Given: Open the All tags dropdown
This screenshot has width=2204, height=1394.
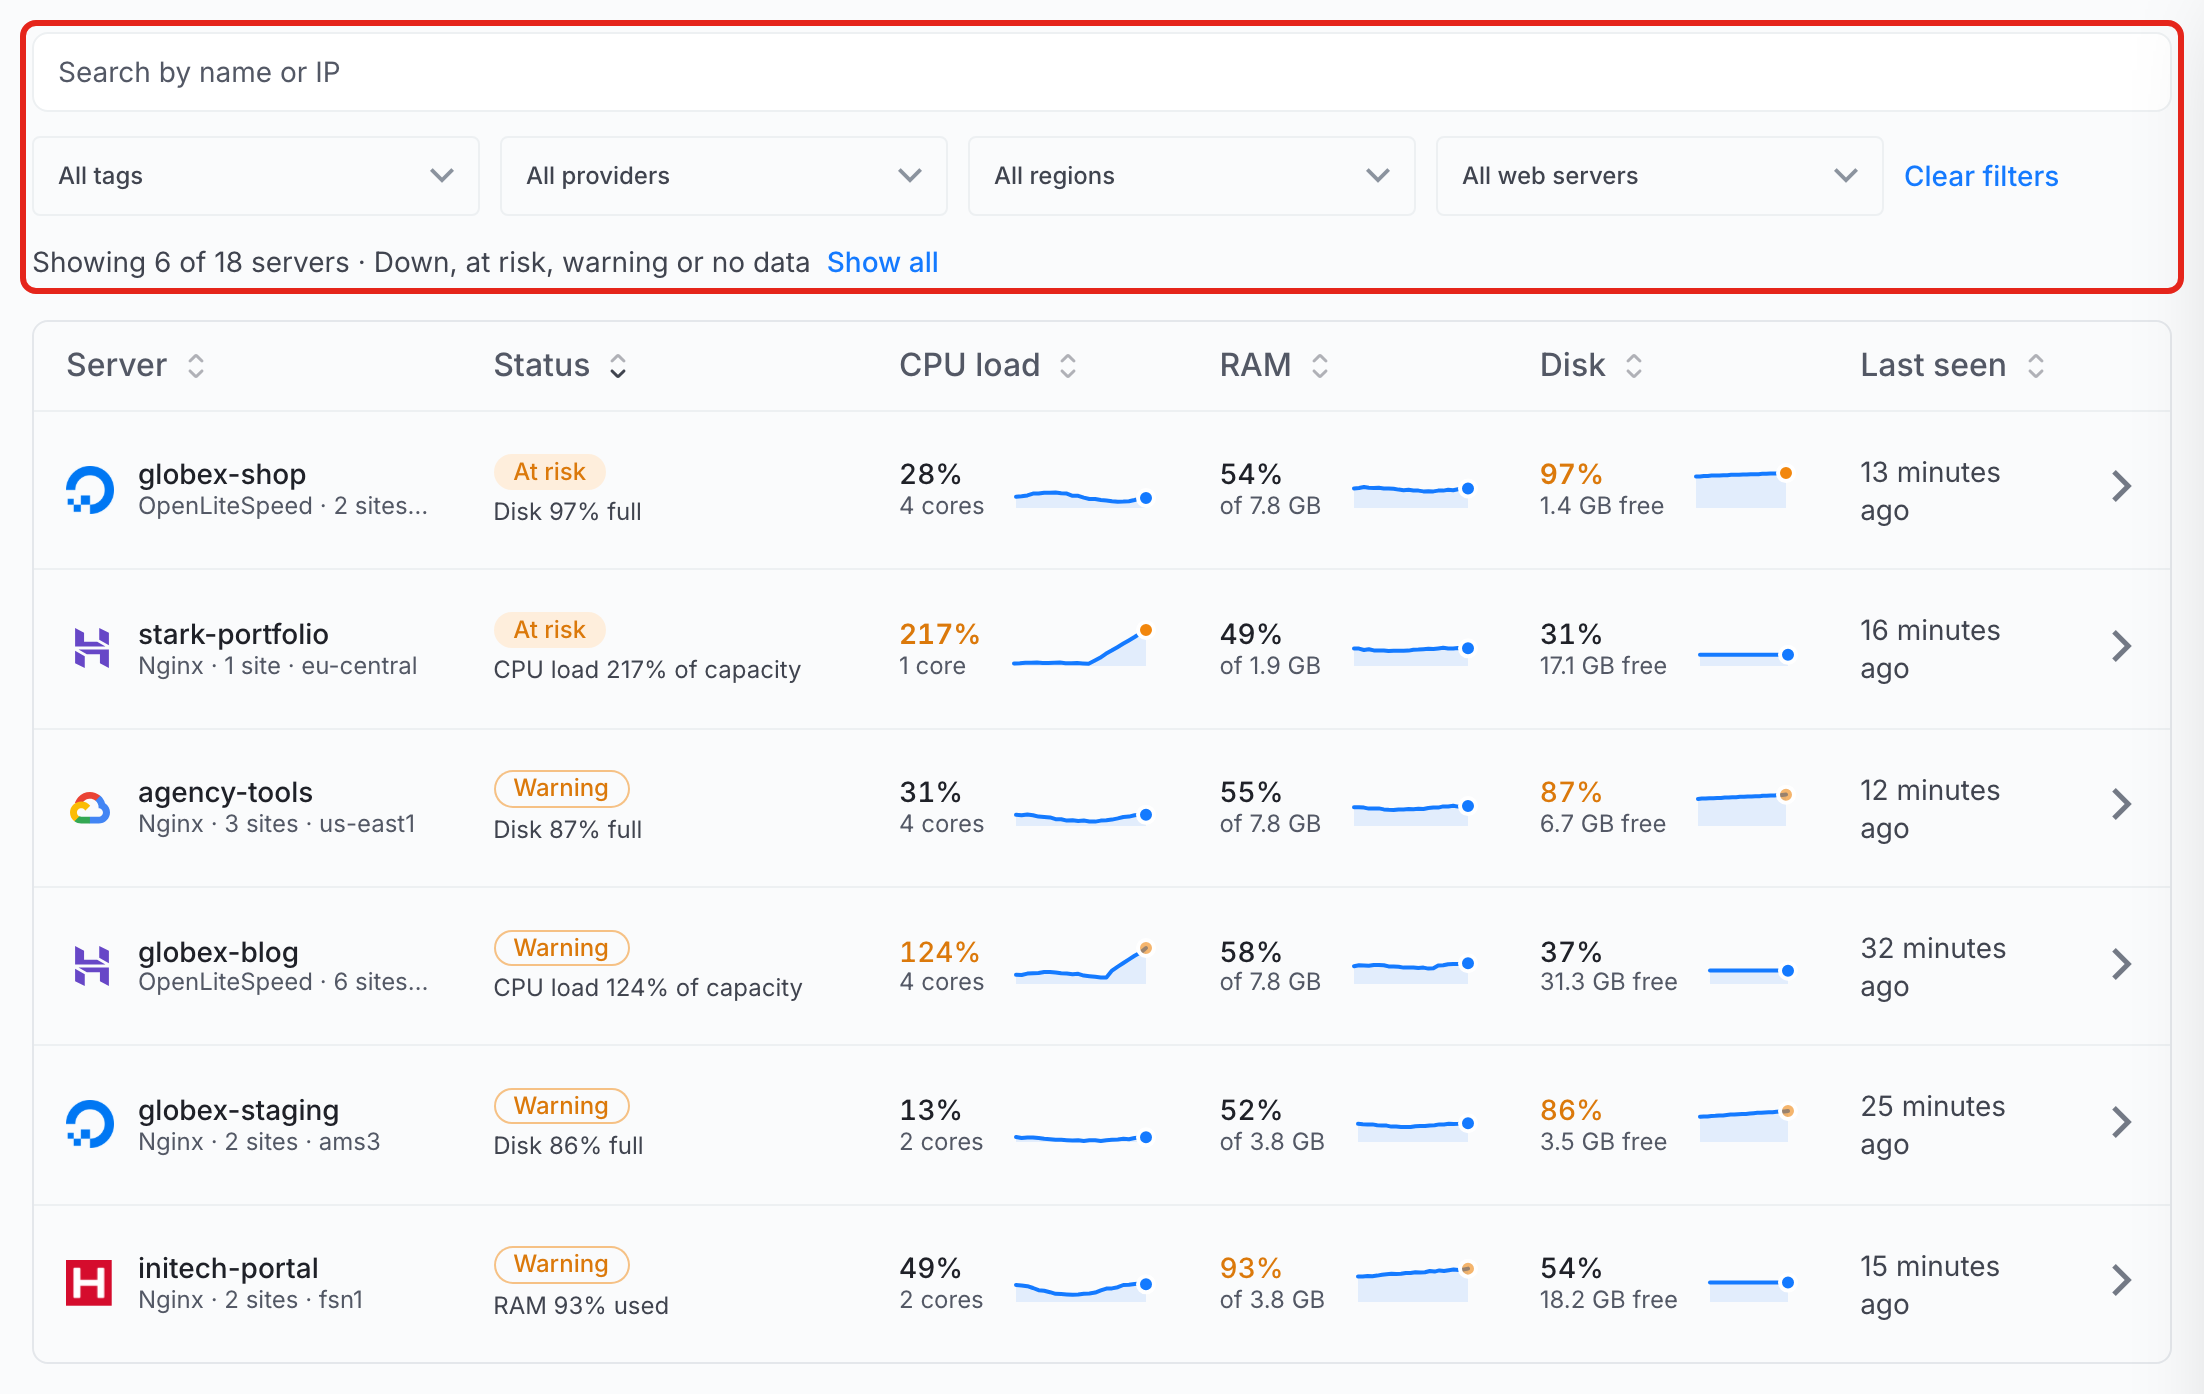Looking at the screenshot, I should click(256, 176).
